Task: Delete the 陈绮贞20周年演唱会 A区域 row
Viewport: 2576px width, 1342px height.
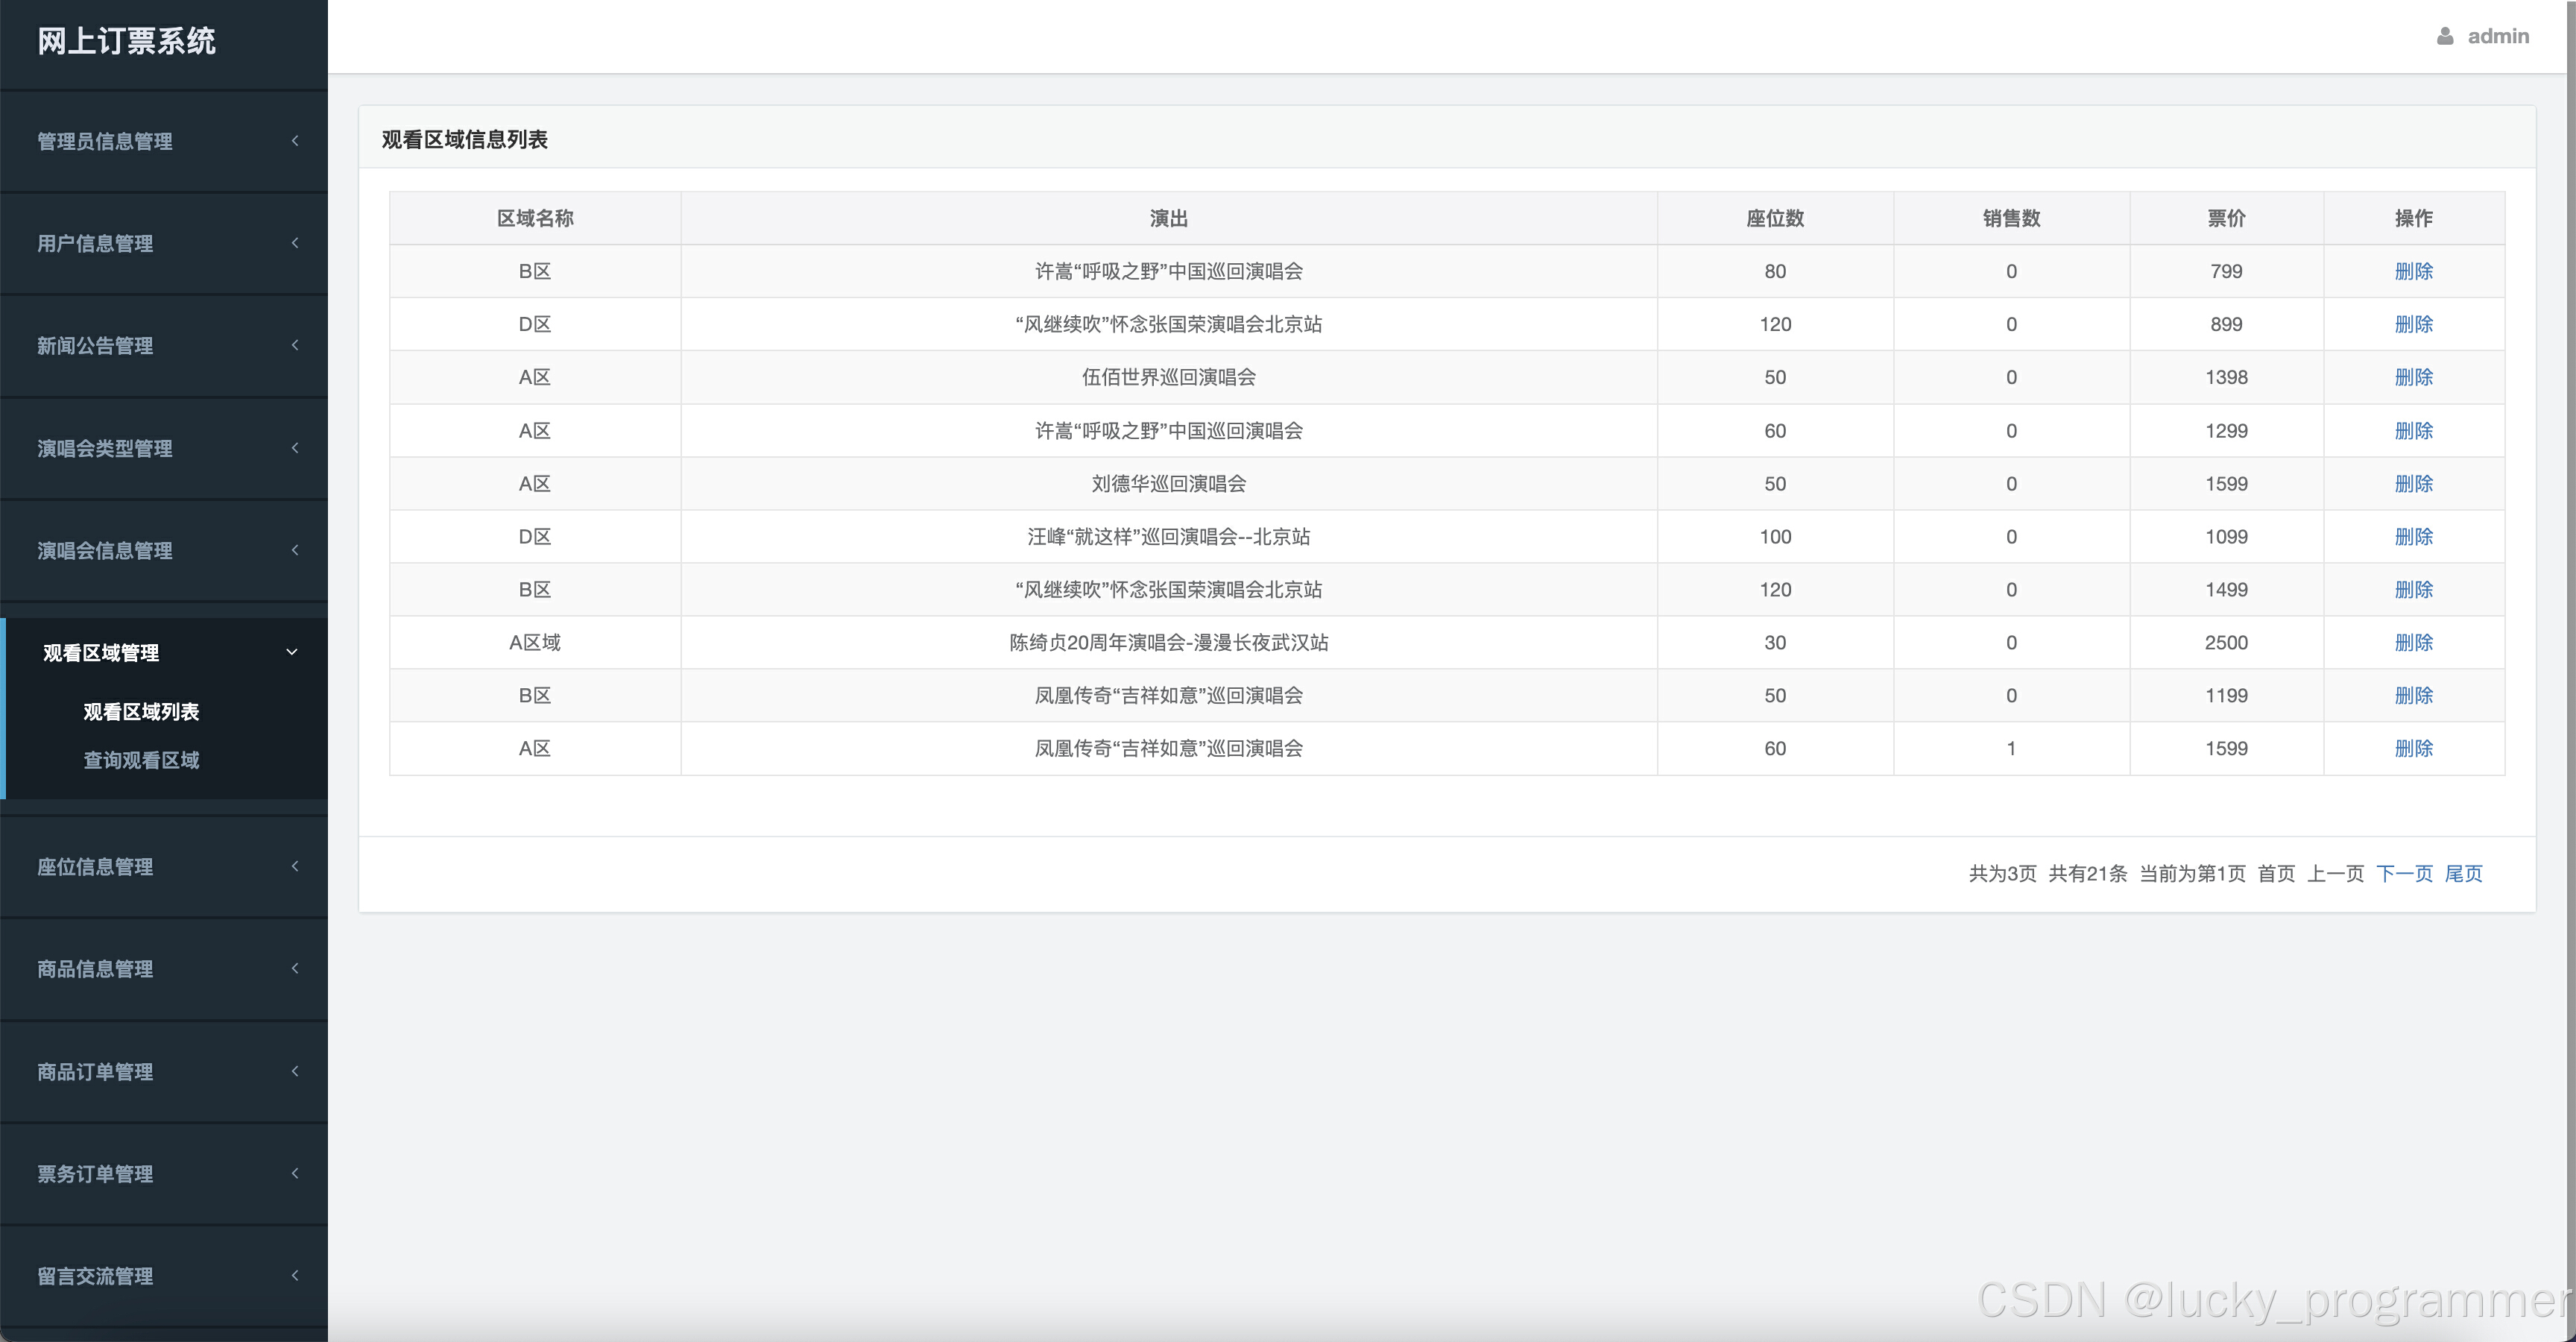Action: (x=2413, y=642)
